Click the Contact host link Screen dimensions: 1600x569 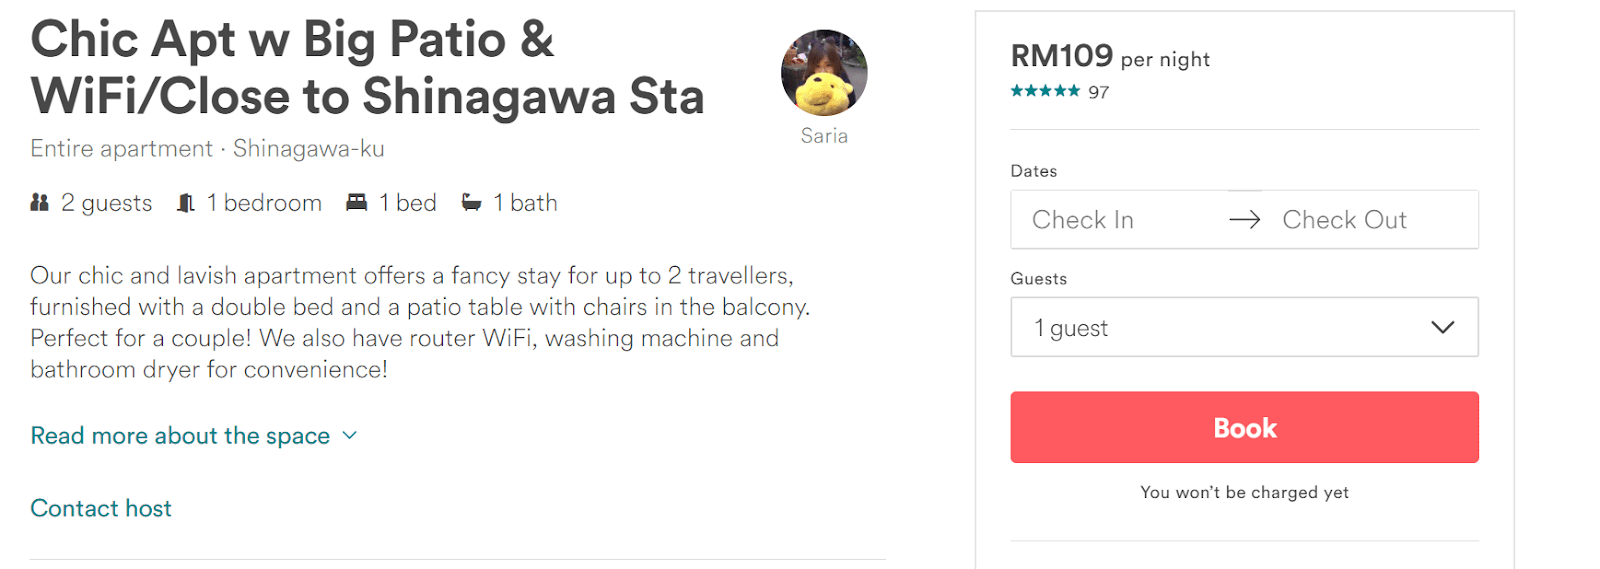click(101, 508)
